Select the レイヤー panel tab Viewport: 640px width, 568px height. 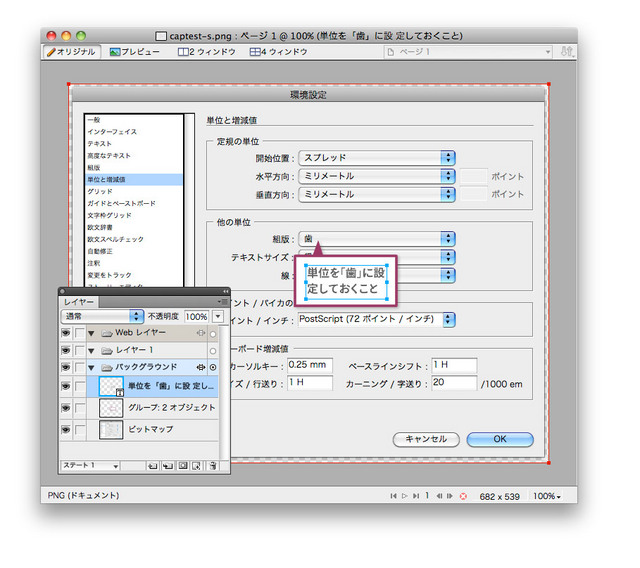click(x=79, y=302)
